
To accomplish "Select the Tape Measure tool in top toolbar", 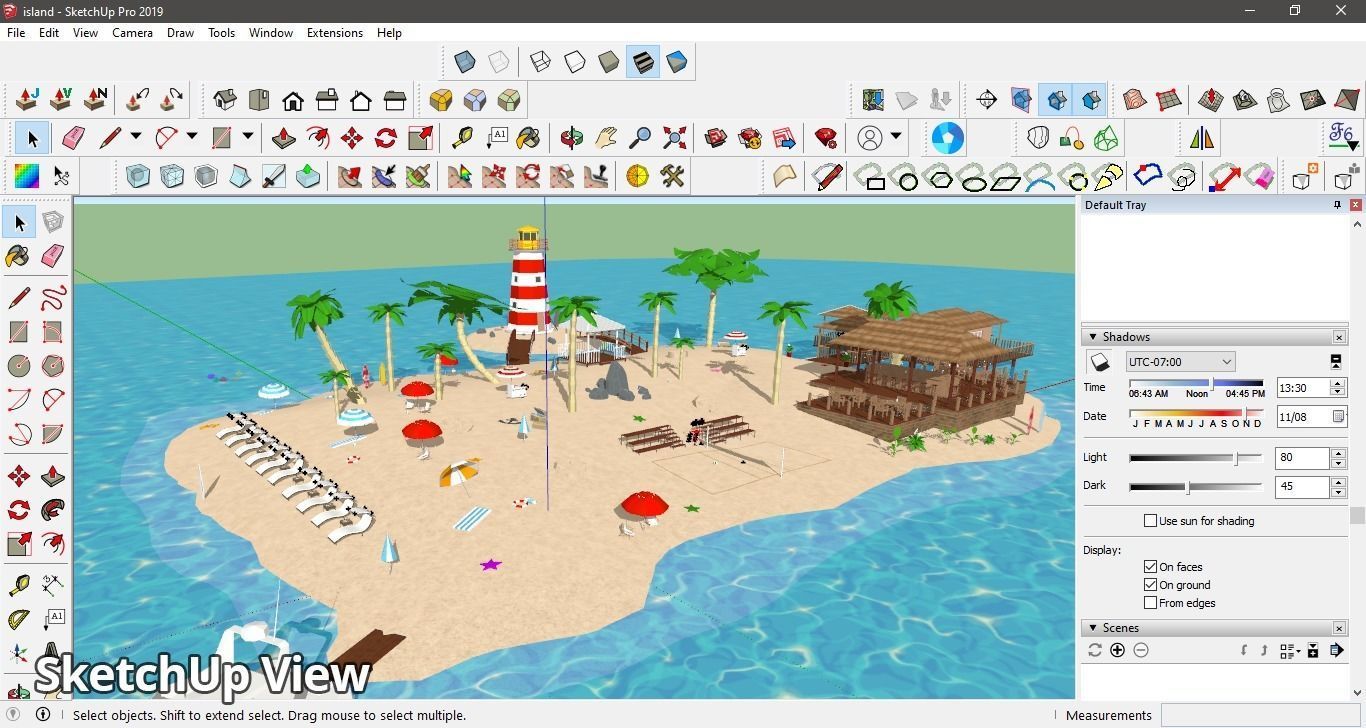I will 463,137.
